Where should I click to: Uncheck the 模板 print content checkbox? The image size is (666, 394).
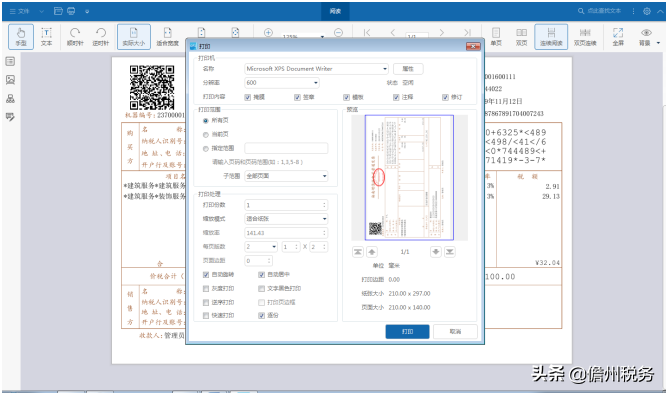(x=347, y=97)
